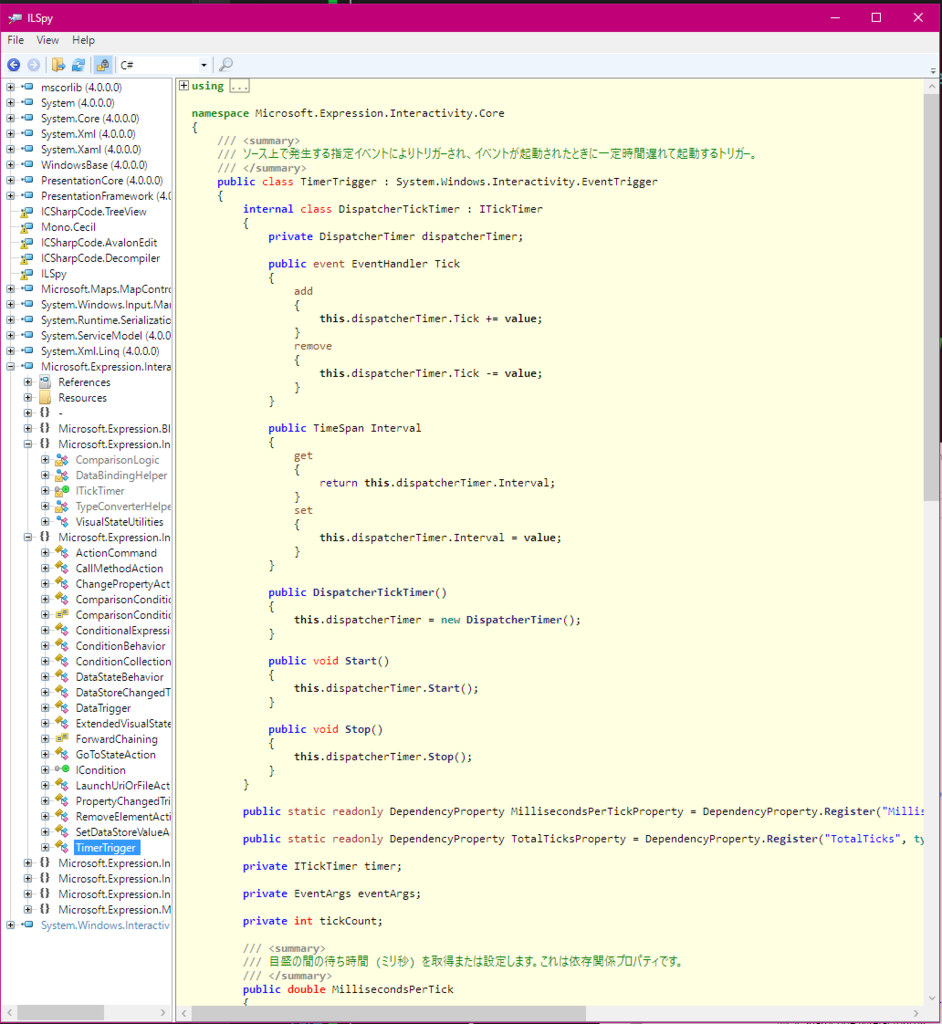The image size is (942, 1024).
Task: Select the ConditionBehavior tree item
Action: pyautogui.click(x=120, y=646)
